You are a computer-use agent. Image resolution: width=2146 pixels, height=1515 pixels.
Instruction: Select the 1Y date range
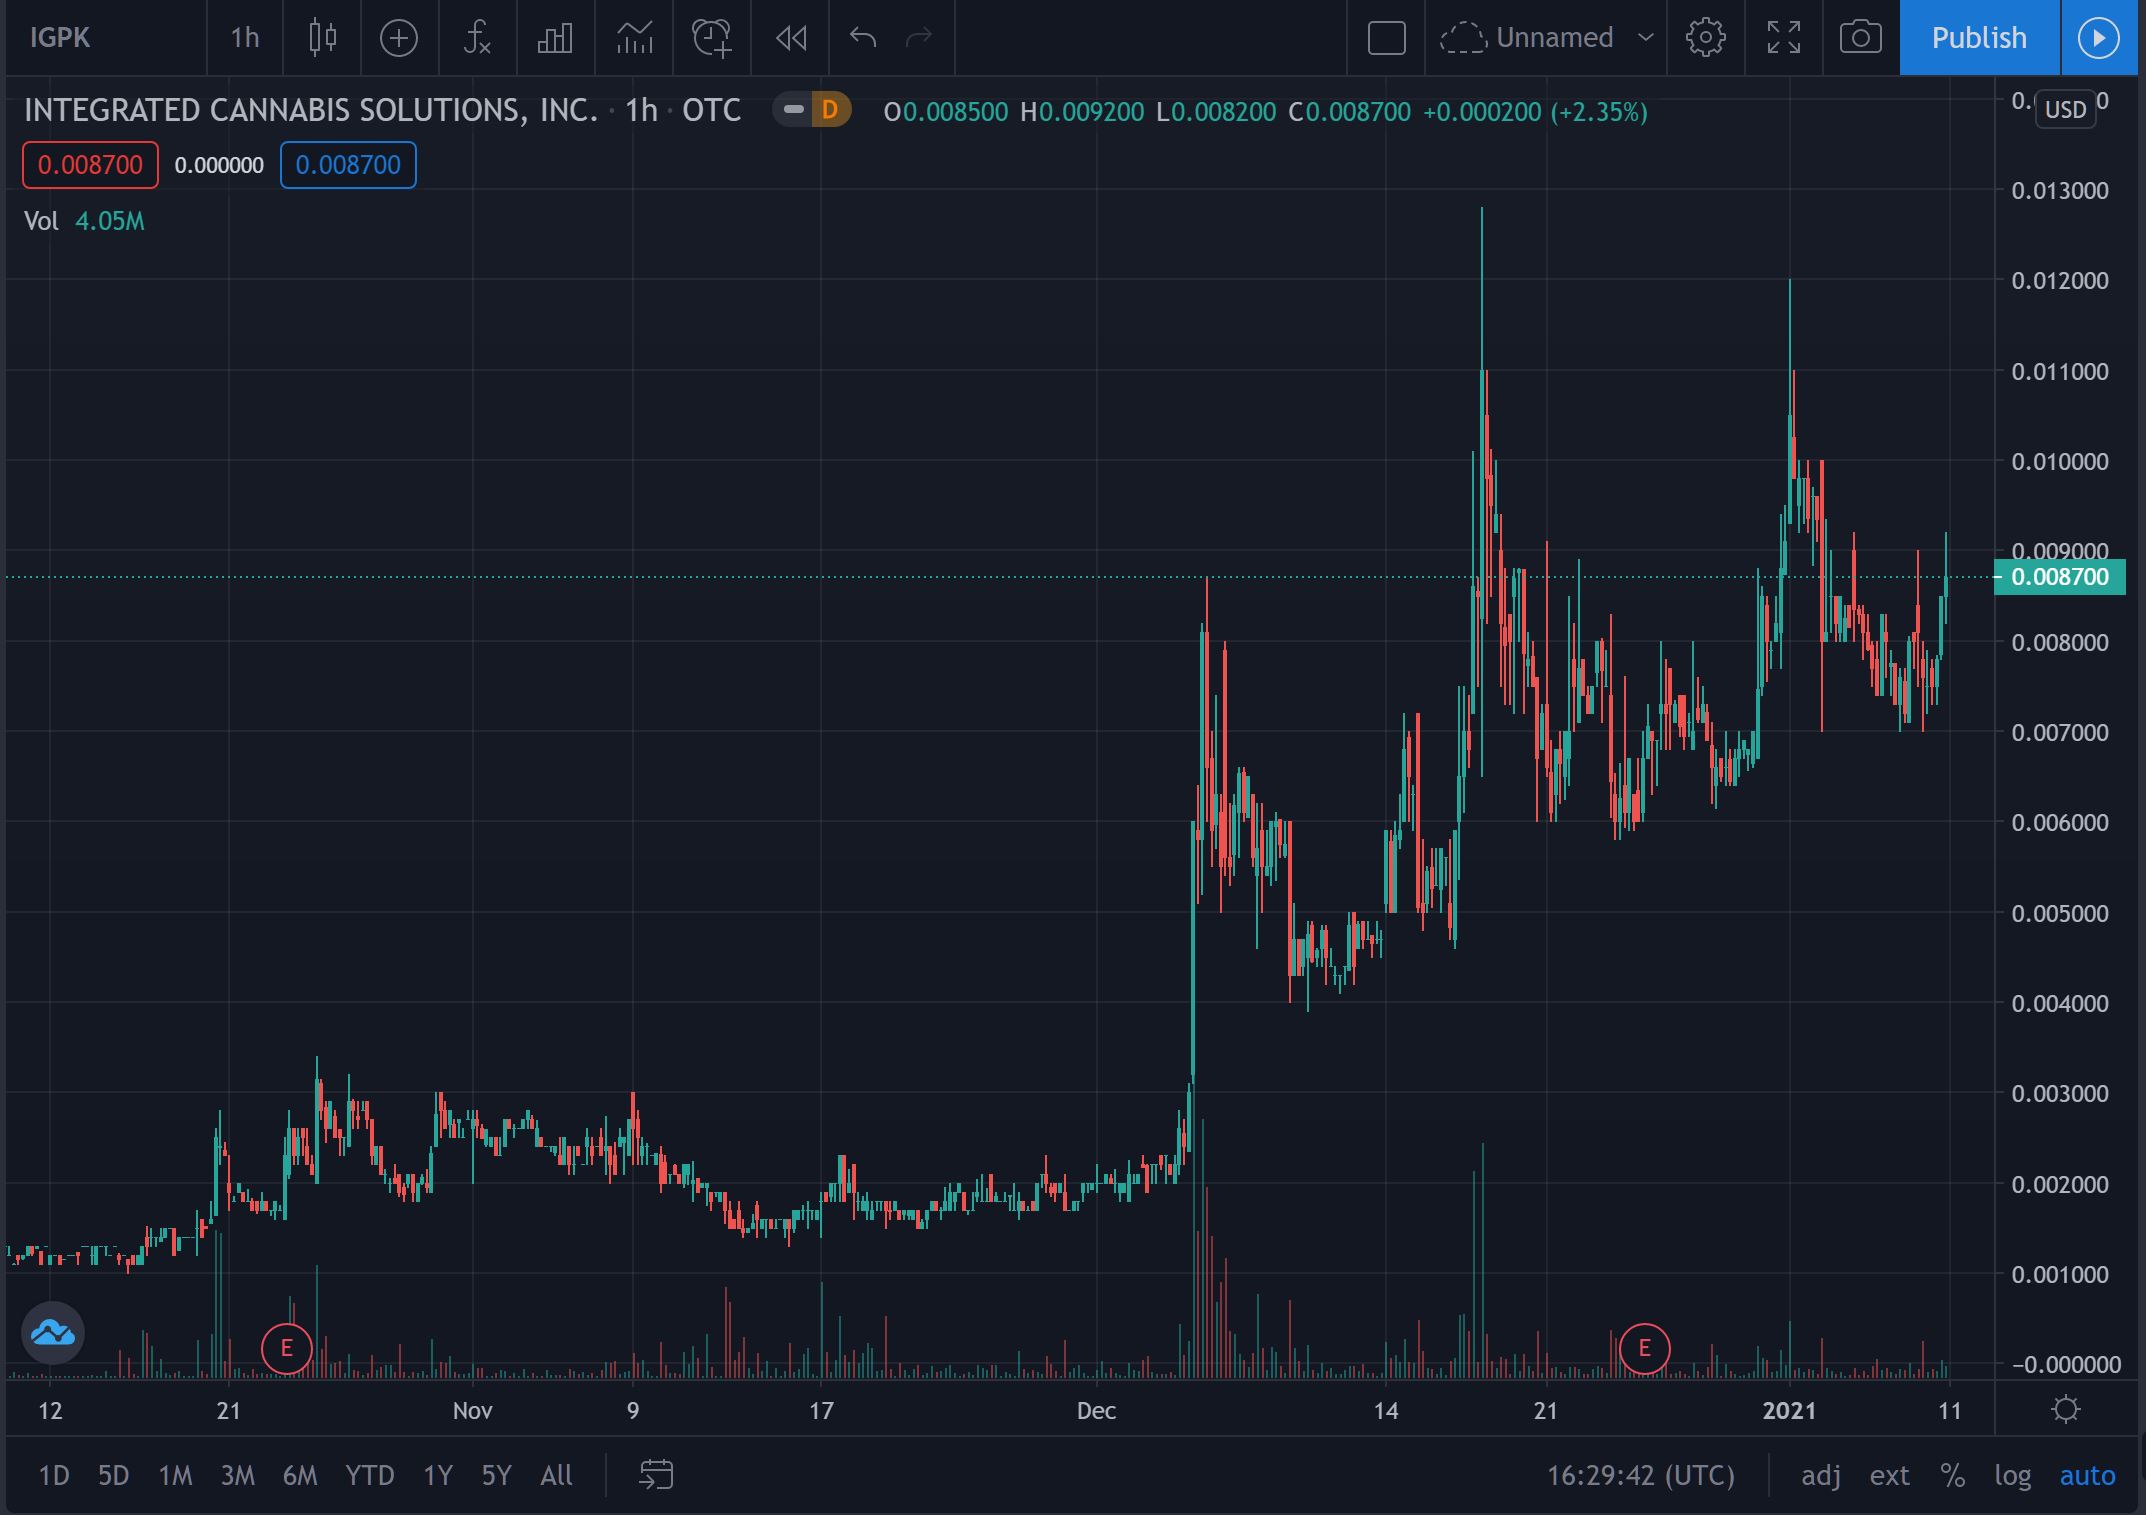438,1476
